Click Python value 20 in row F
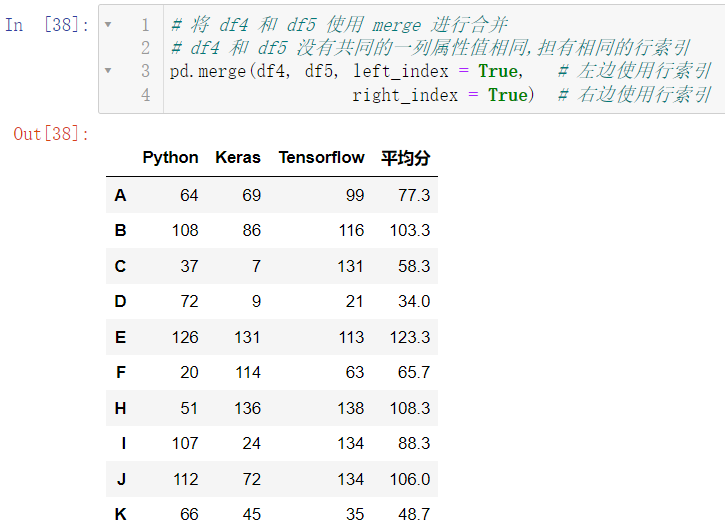 [x=189, y=373]
